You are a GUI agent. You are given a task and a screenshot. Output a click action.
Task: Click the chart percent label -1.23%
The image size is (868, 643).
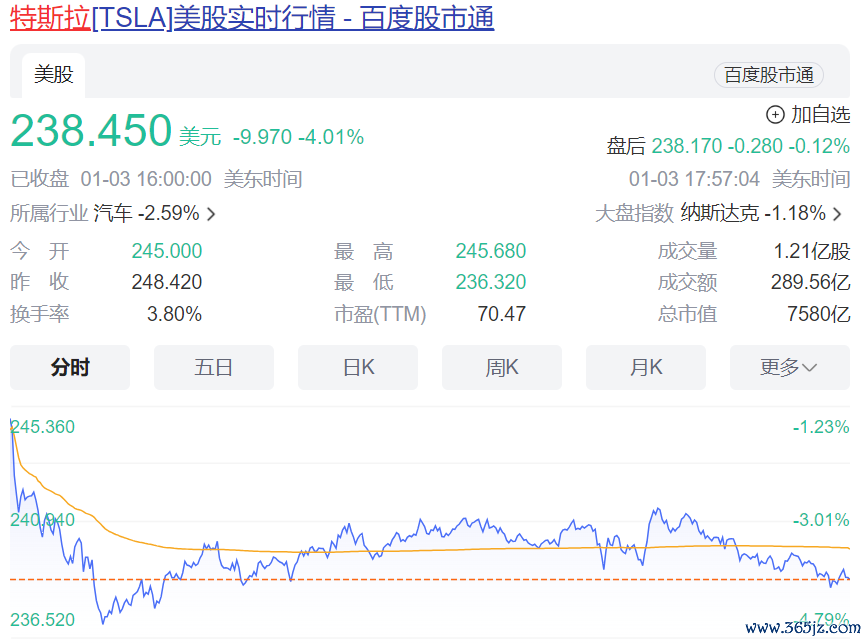pos(821,427)
